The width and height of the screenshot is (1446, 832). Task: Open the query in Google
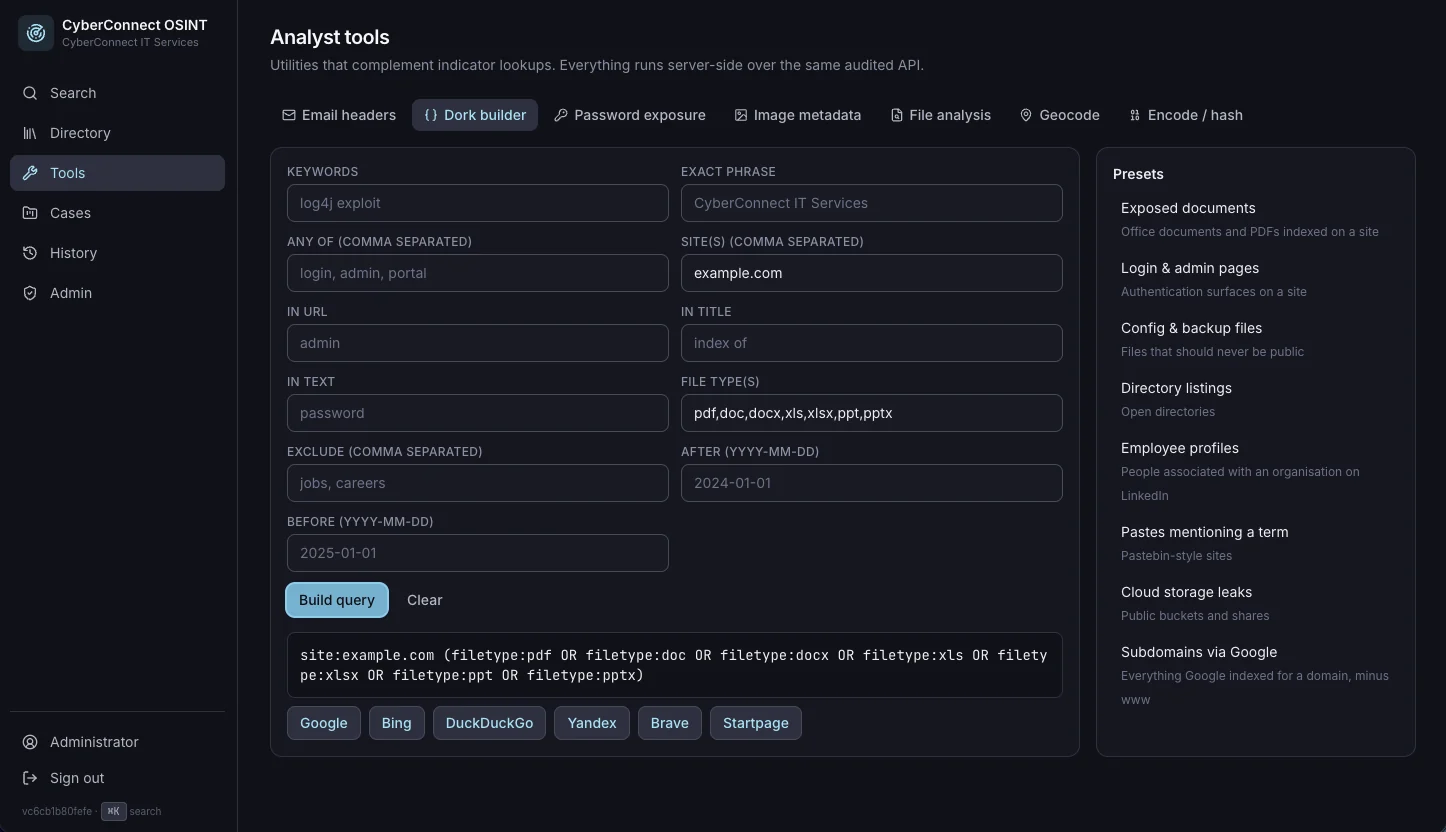point(324,723)
